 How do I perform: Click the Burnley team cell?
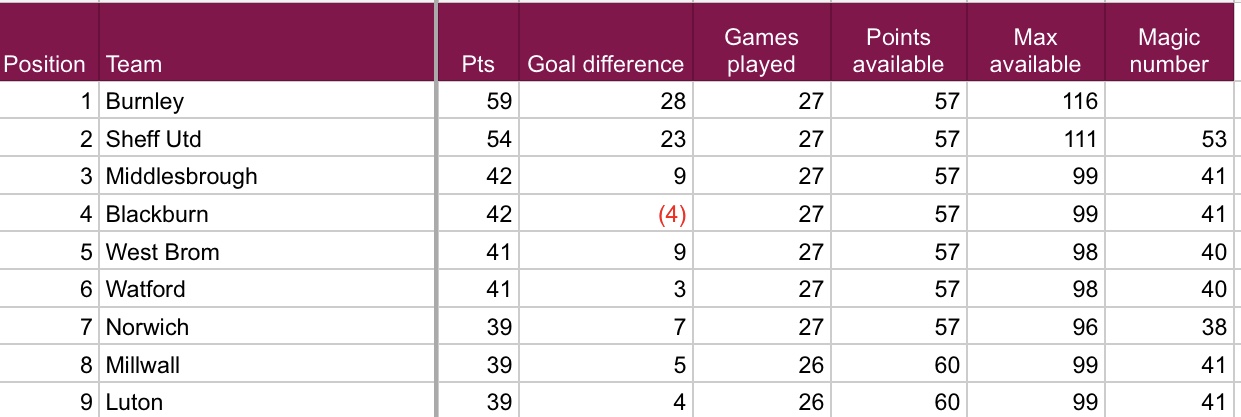tap(145, 101)
